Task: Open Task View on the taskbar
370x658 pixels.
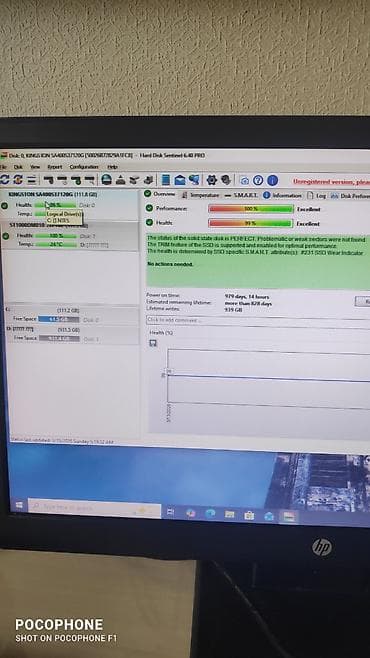Action: click(x=170, y=512)
